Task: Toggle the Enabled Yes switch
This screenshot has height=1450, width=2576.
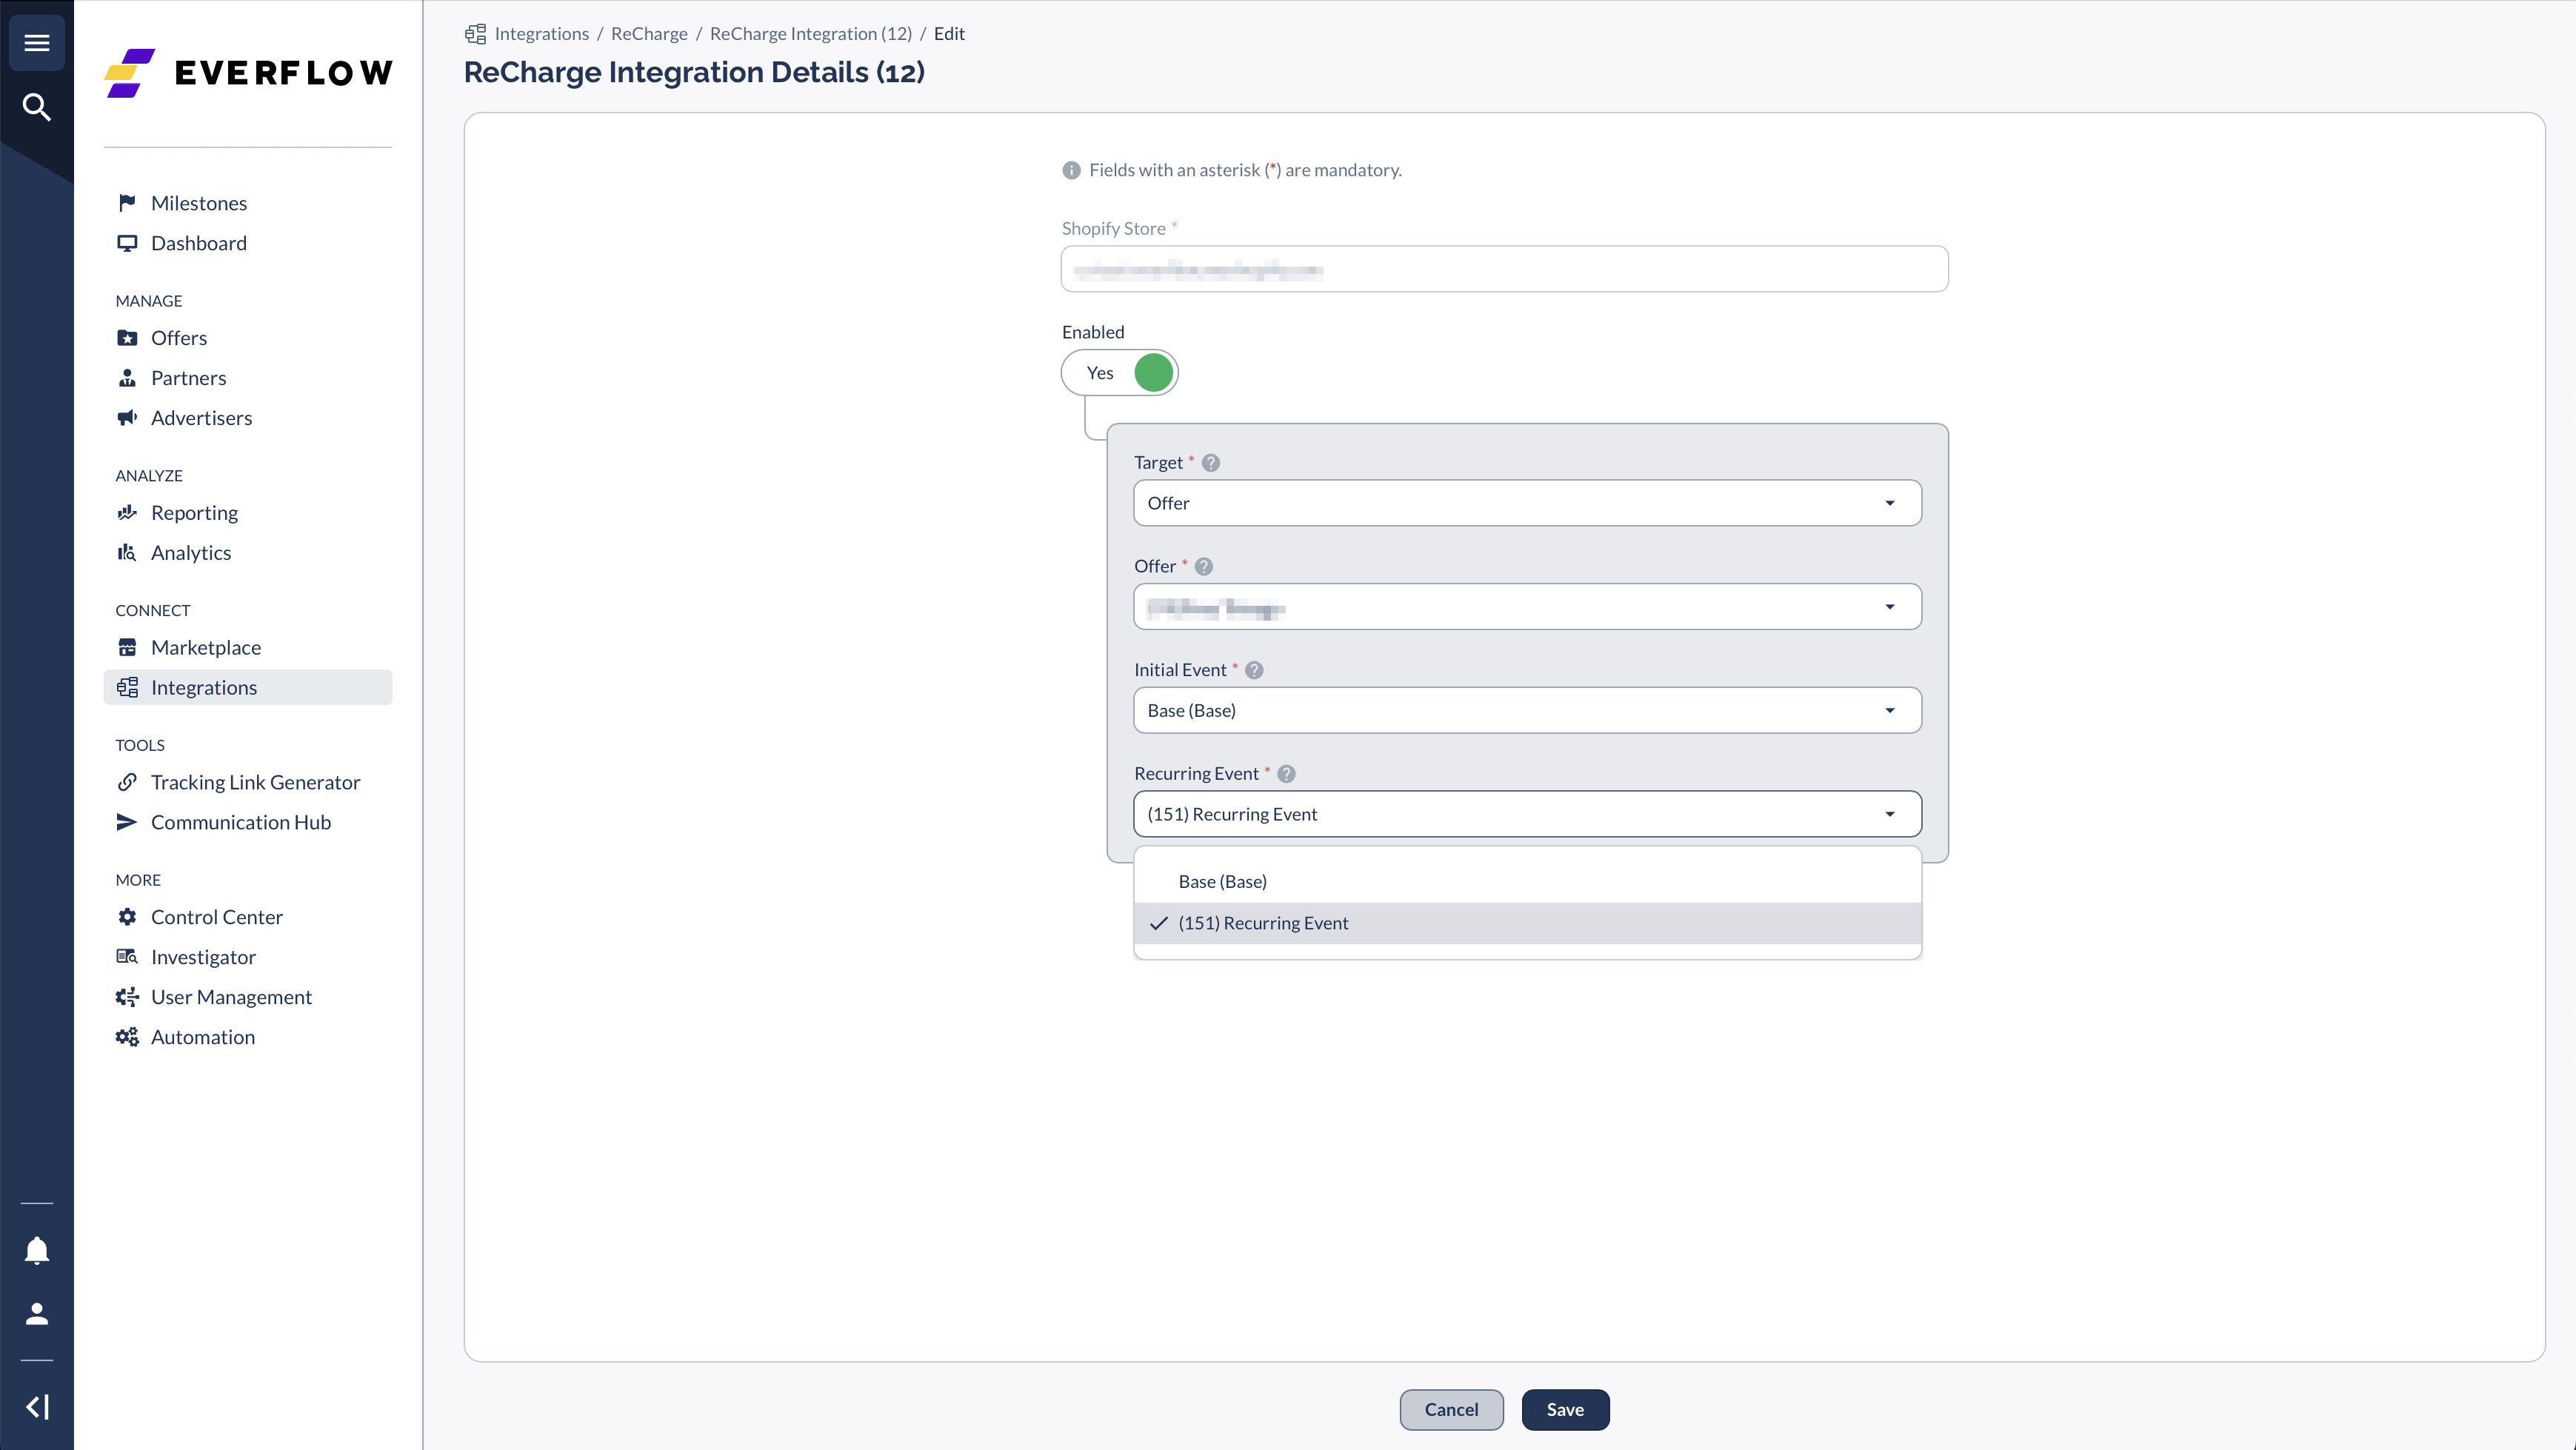Action: [x=1119, y=373]
